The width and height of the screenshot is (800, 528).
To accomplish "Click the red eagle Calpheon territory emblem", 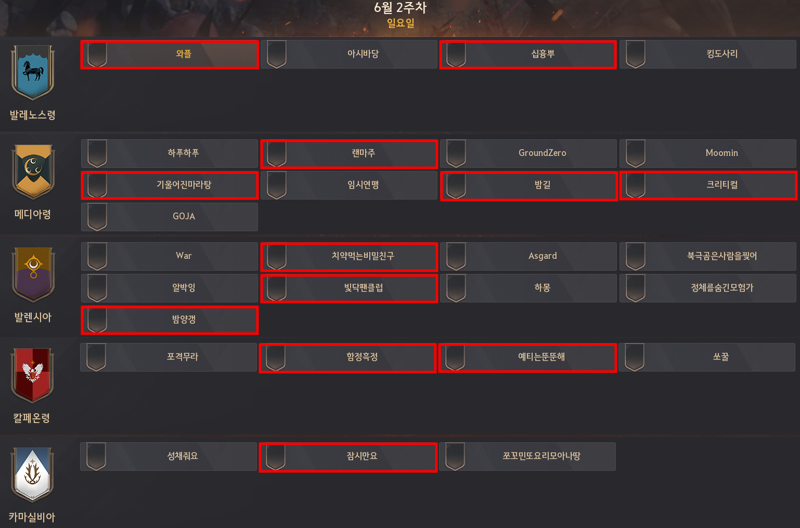I will click(x=33, y=375).
